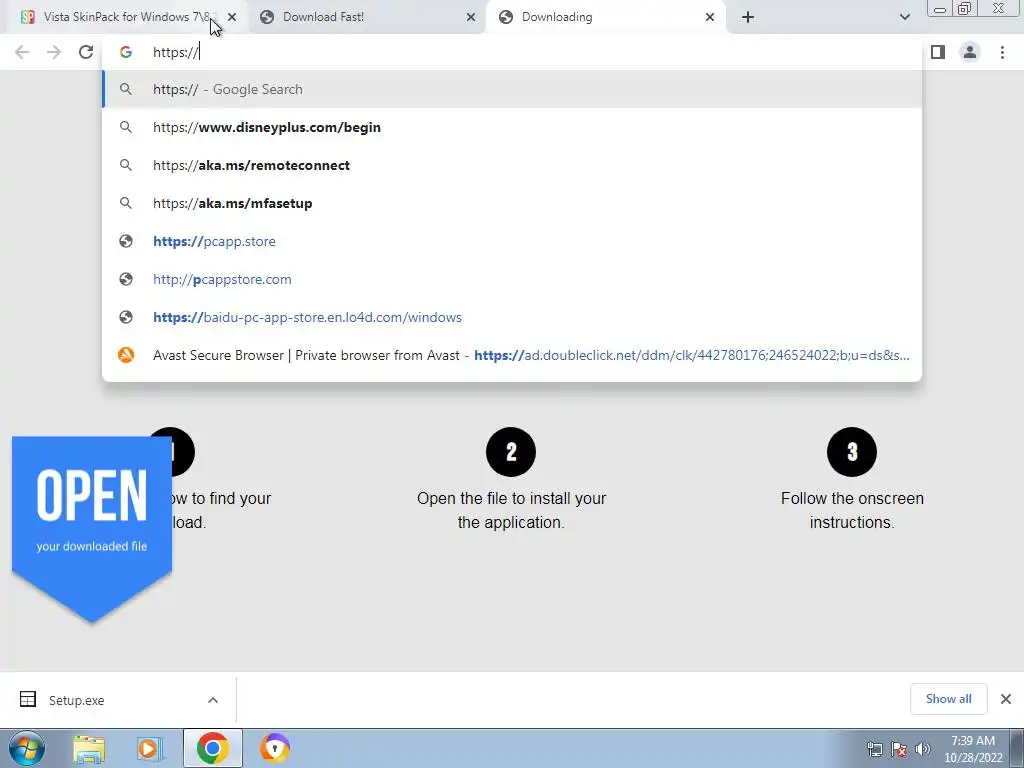
Task: Launch Windows Media Player from taskbar
Action: (150, 748)
